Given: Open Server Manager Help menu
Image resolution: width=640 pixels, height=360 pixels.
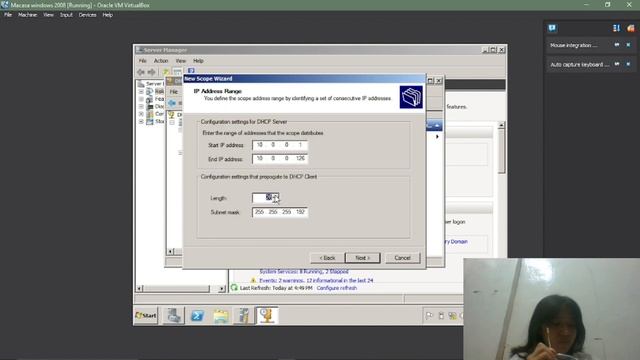Looking at the screenshot, I should tap(198, 61).
